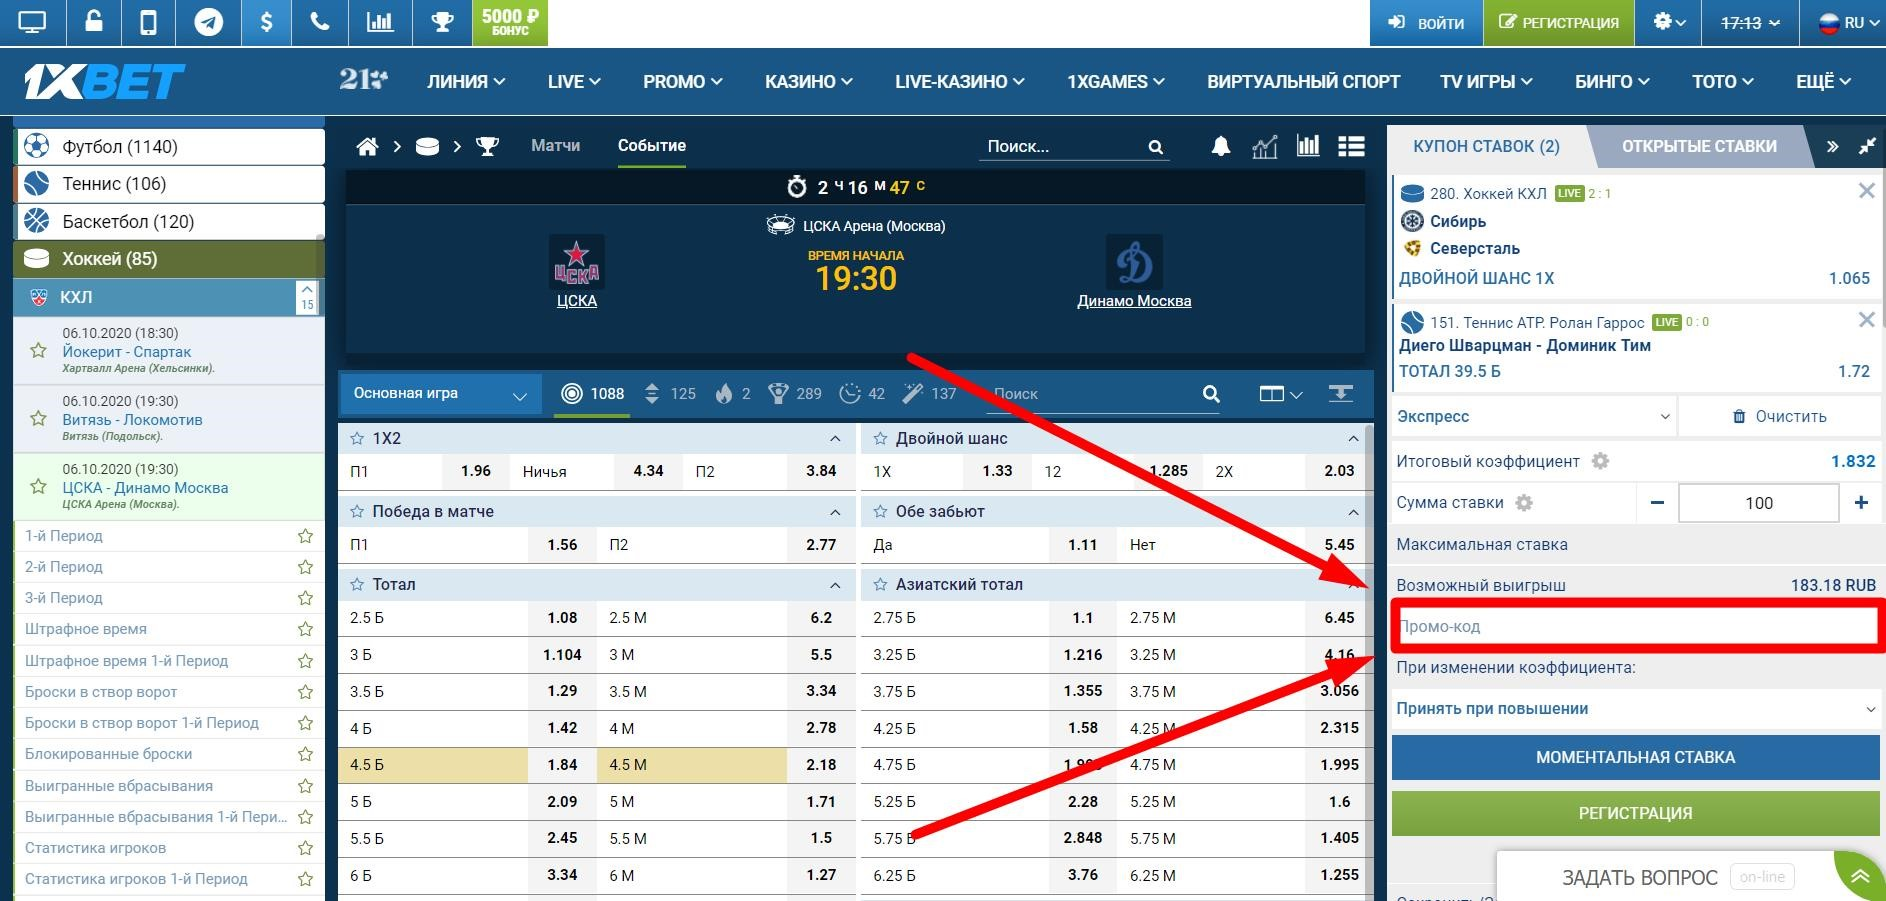
Task: Open the top Регистрация button
Action: 1559,23
